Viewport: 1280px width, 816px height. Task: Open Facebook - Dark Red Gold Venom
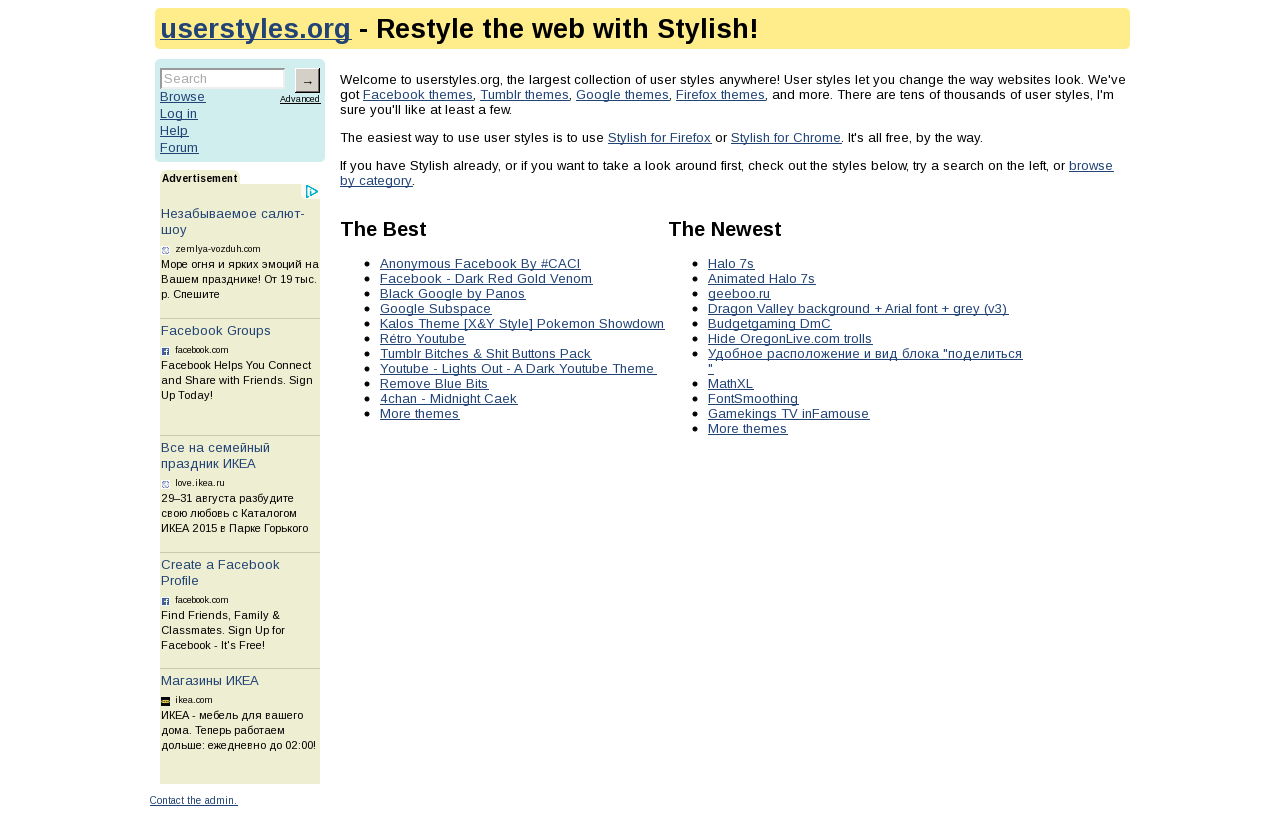tap(486, 279)
